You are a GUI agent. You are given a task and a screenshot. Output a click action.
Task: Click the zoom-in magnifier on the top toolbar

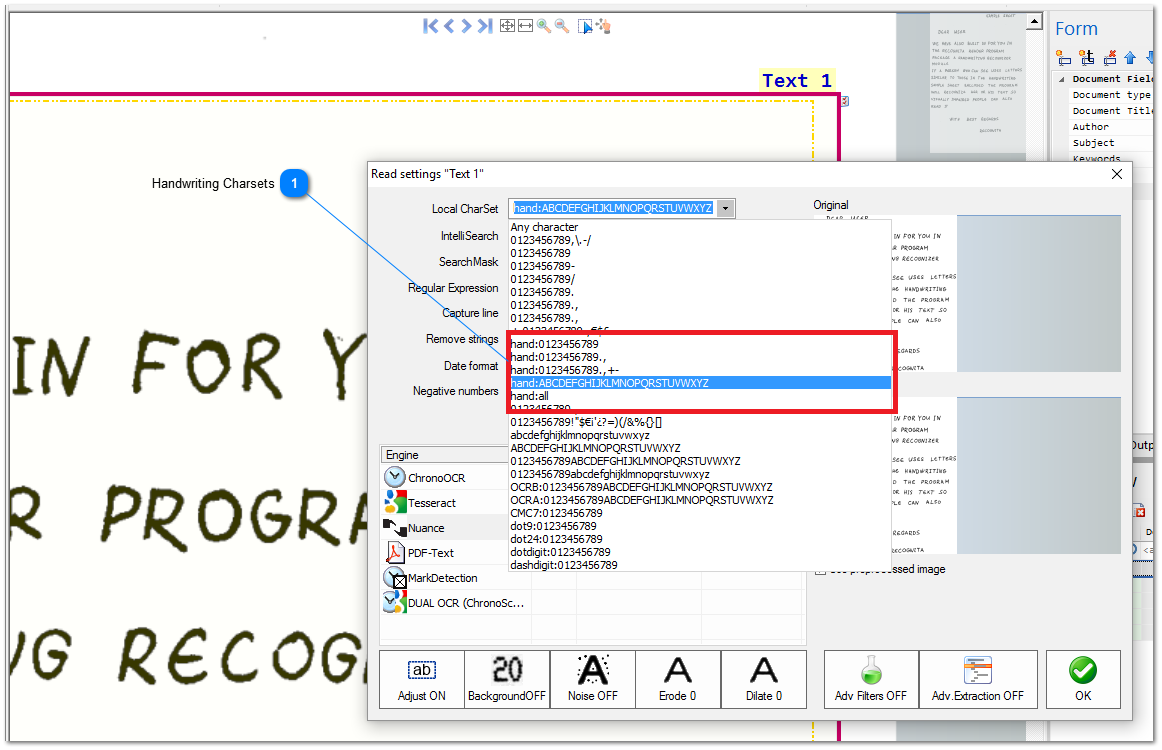tap(545, 26)
